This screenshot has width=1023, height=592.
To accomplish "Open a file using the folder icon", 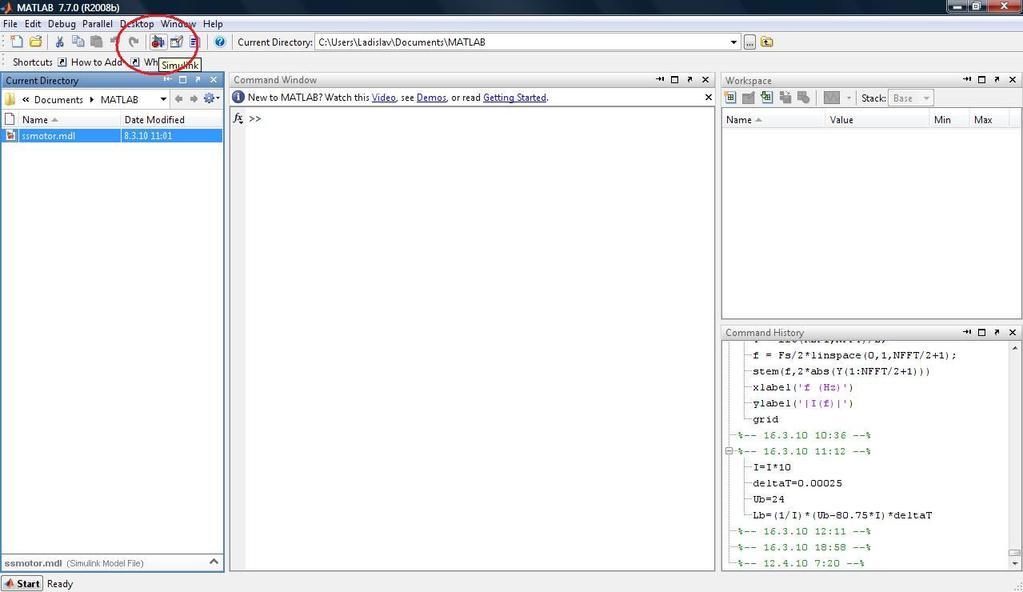I will click(36, 42).
